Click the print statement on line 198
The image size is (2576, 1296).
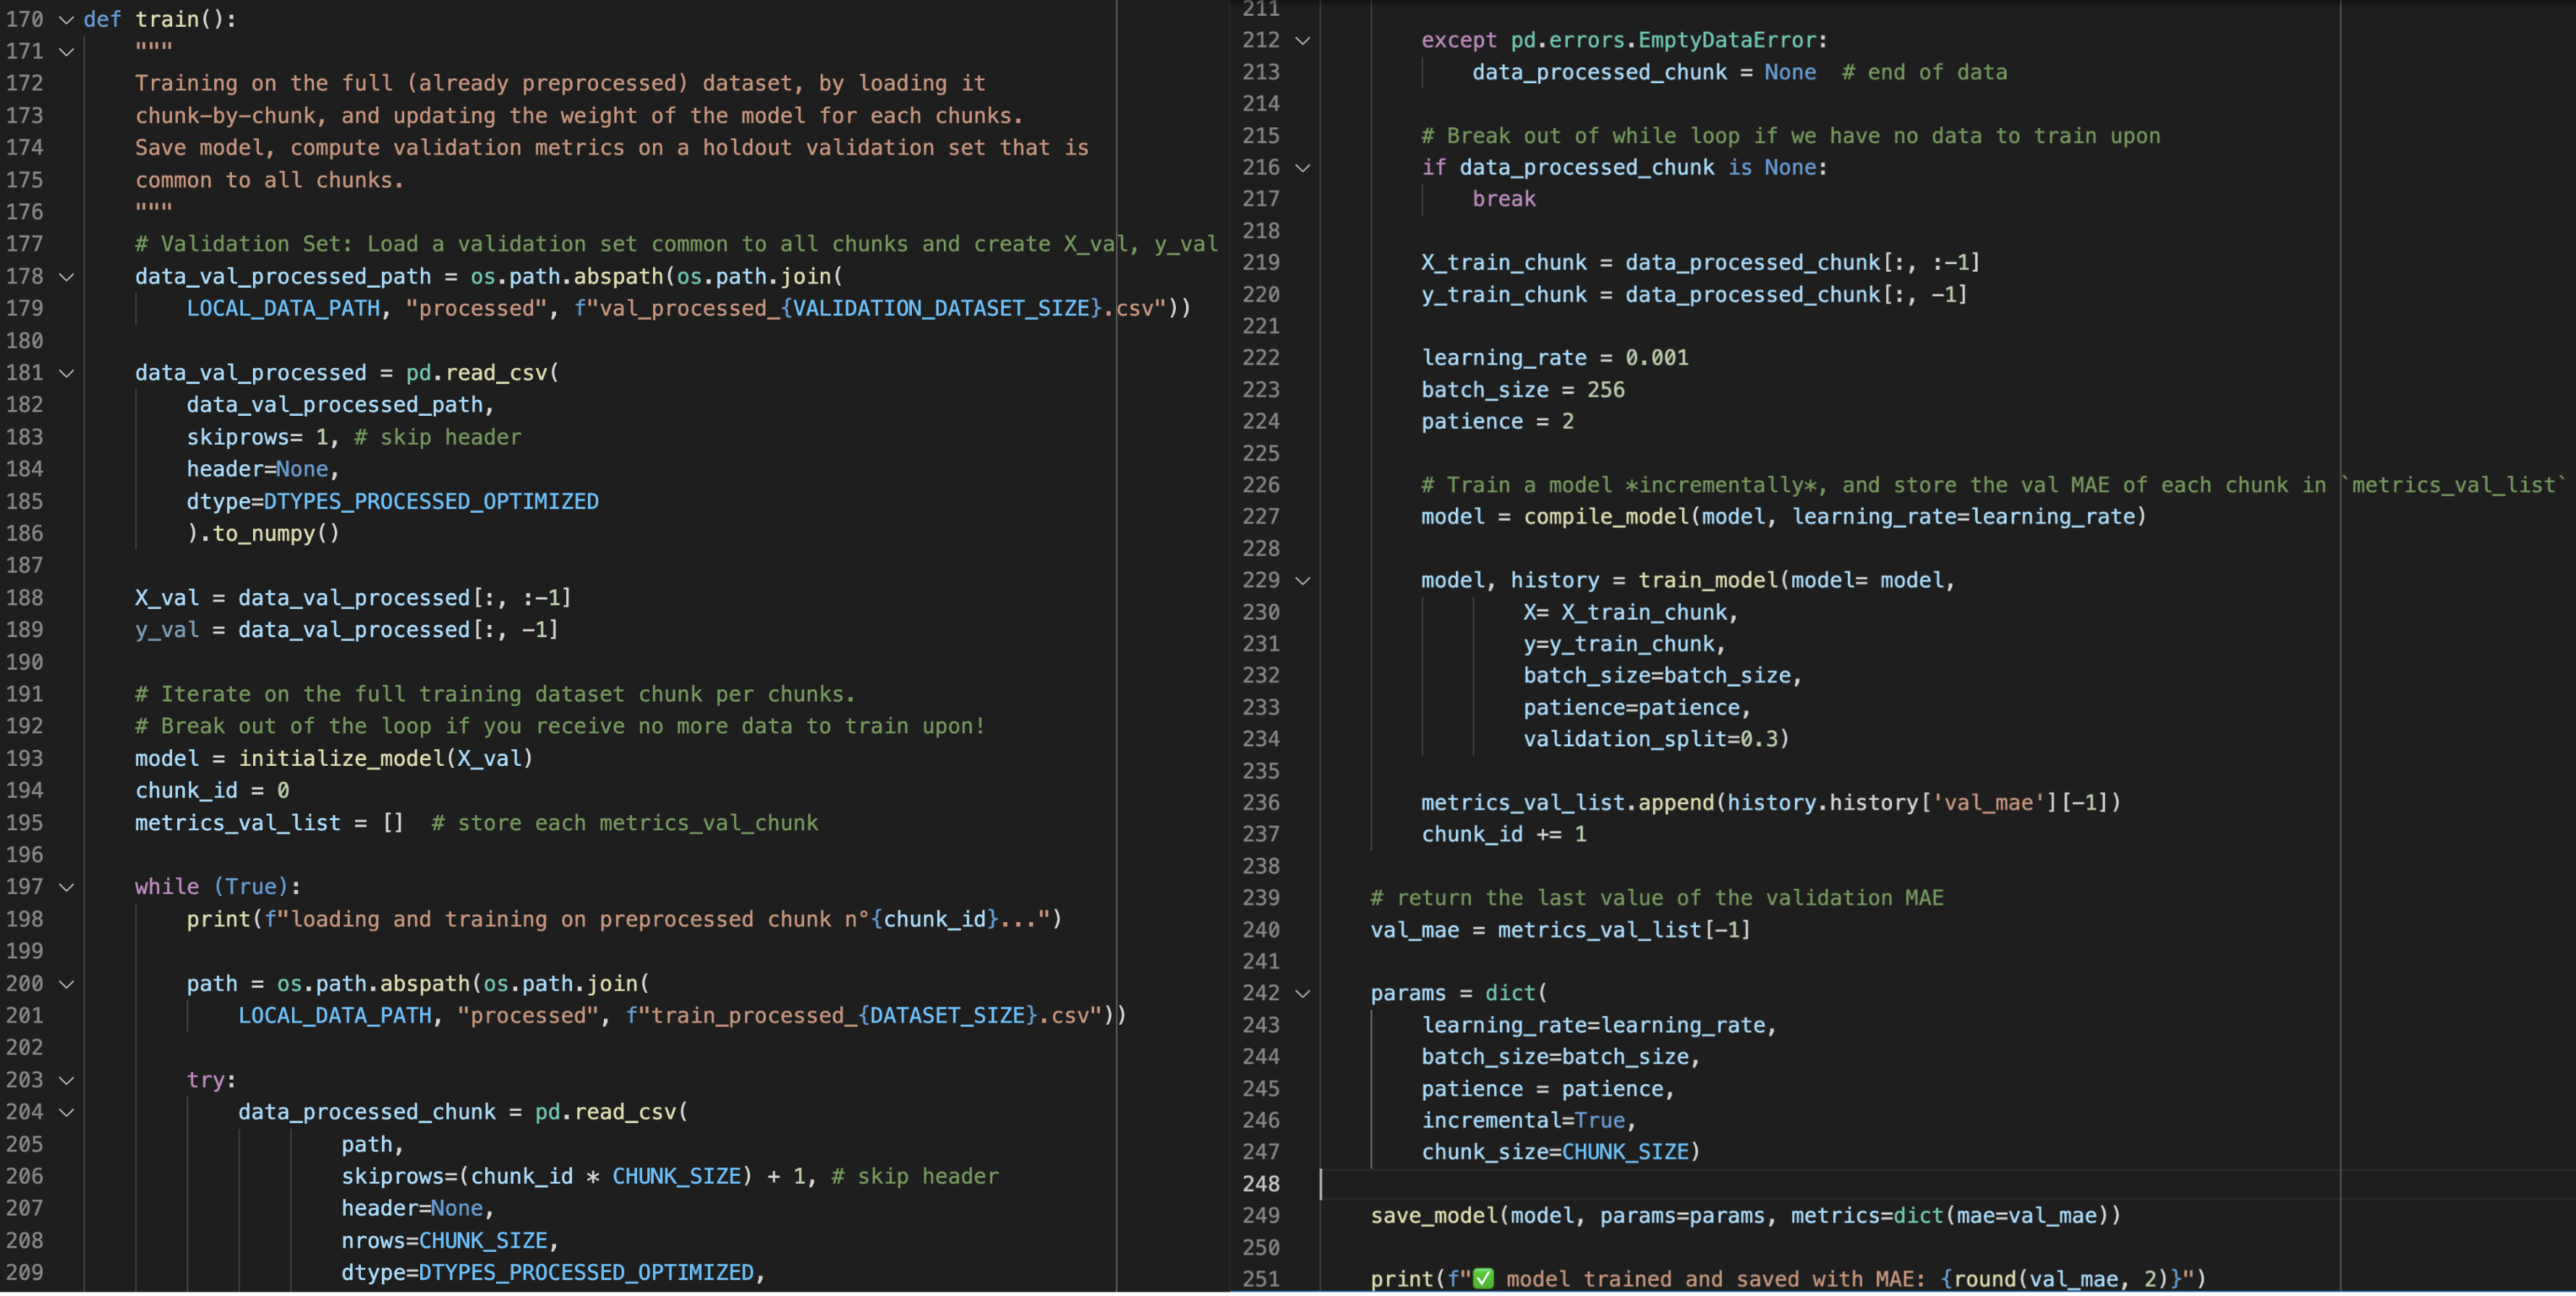[x=624, y=919]
